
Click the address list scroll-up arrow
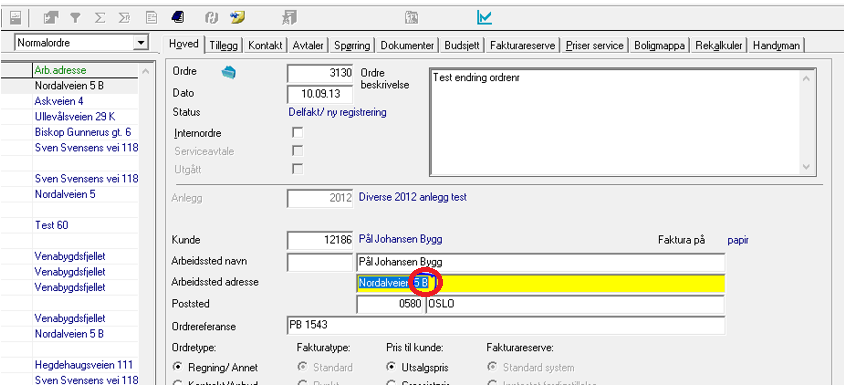145,71
